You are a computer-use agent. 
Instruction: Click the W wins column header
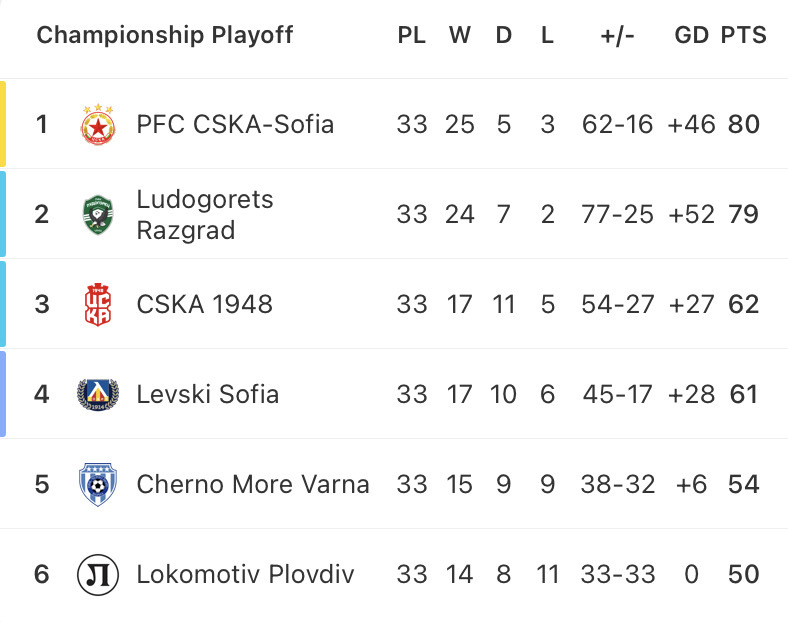tap(460, 35)
